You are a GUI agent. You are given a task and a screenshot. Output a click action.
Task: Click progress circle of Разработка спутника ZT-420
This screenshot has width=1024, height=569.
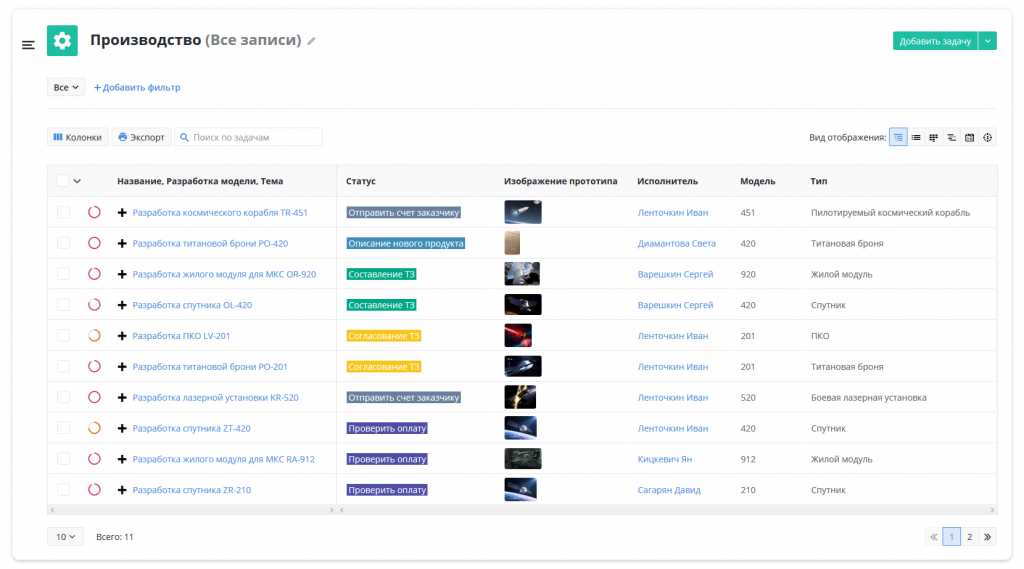click(94, 428)
